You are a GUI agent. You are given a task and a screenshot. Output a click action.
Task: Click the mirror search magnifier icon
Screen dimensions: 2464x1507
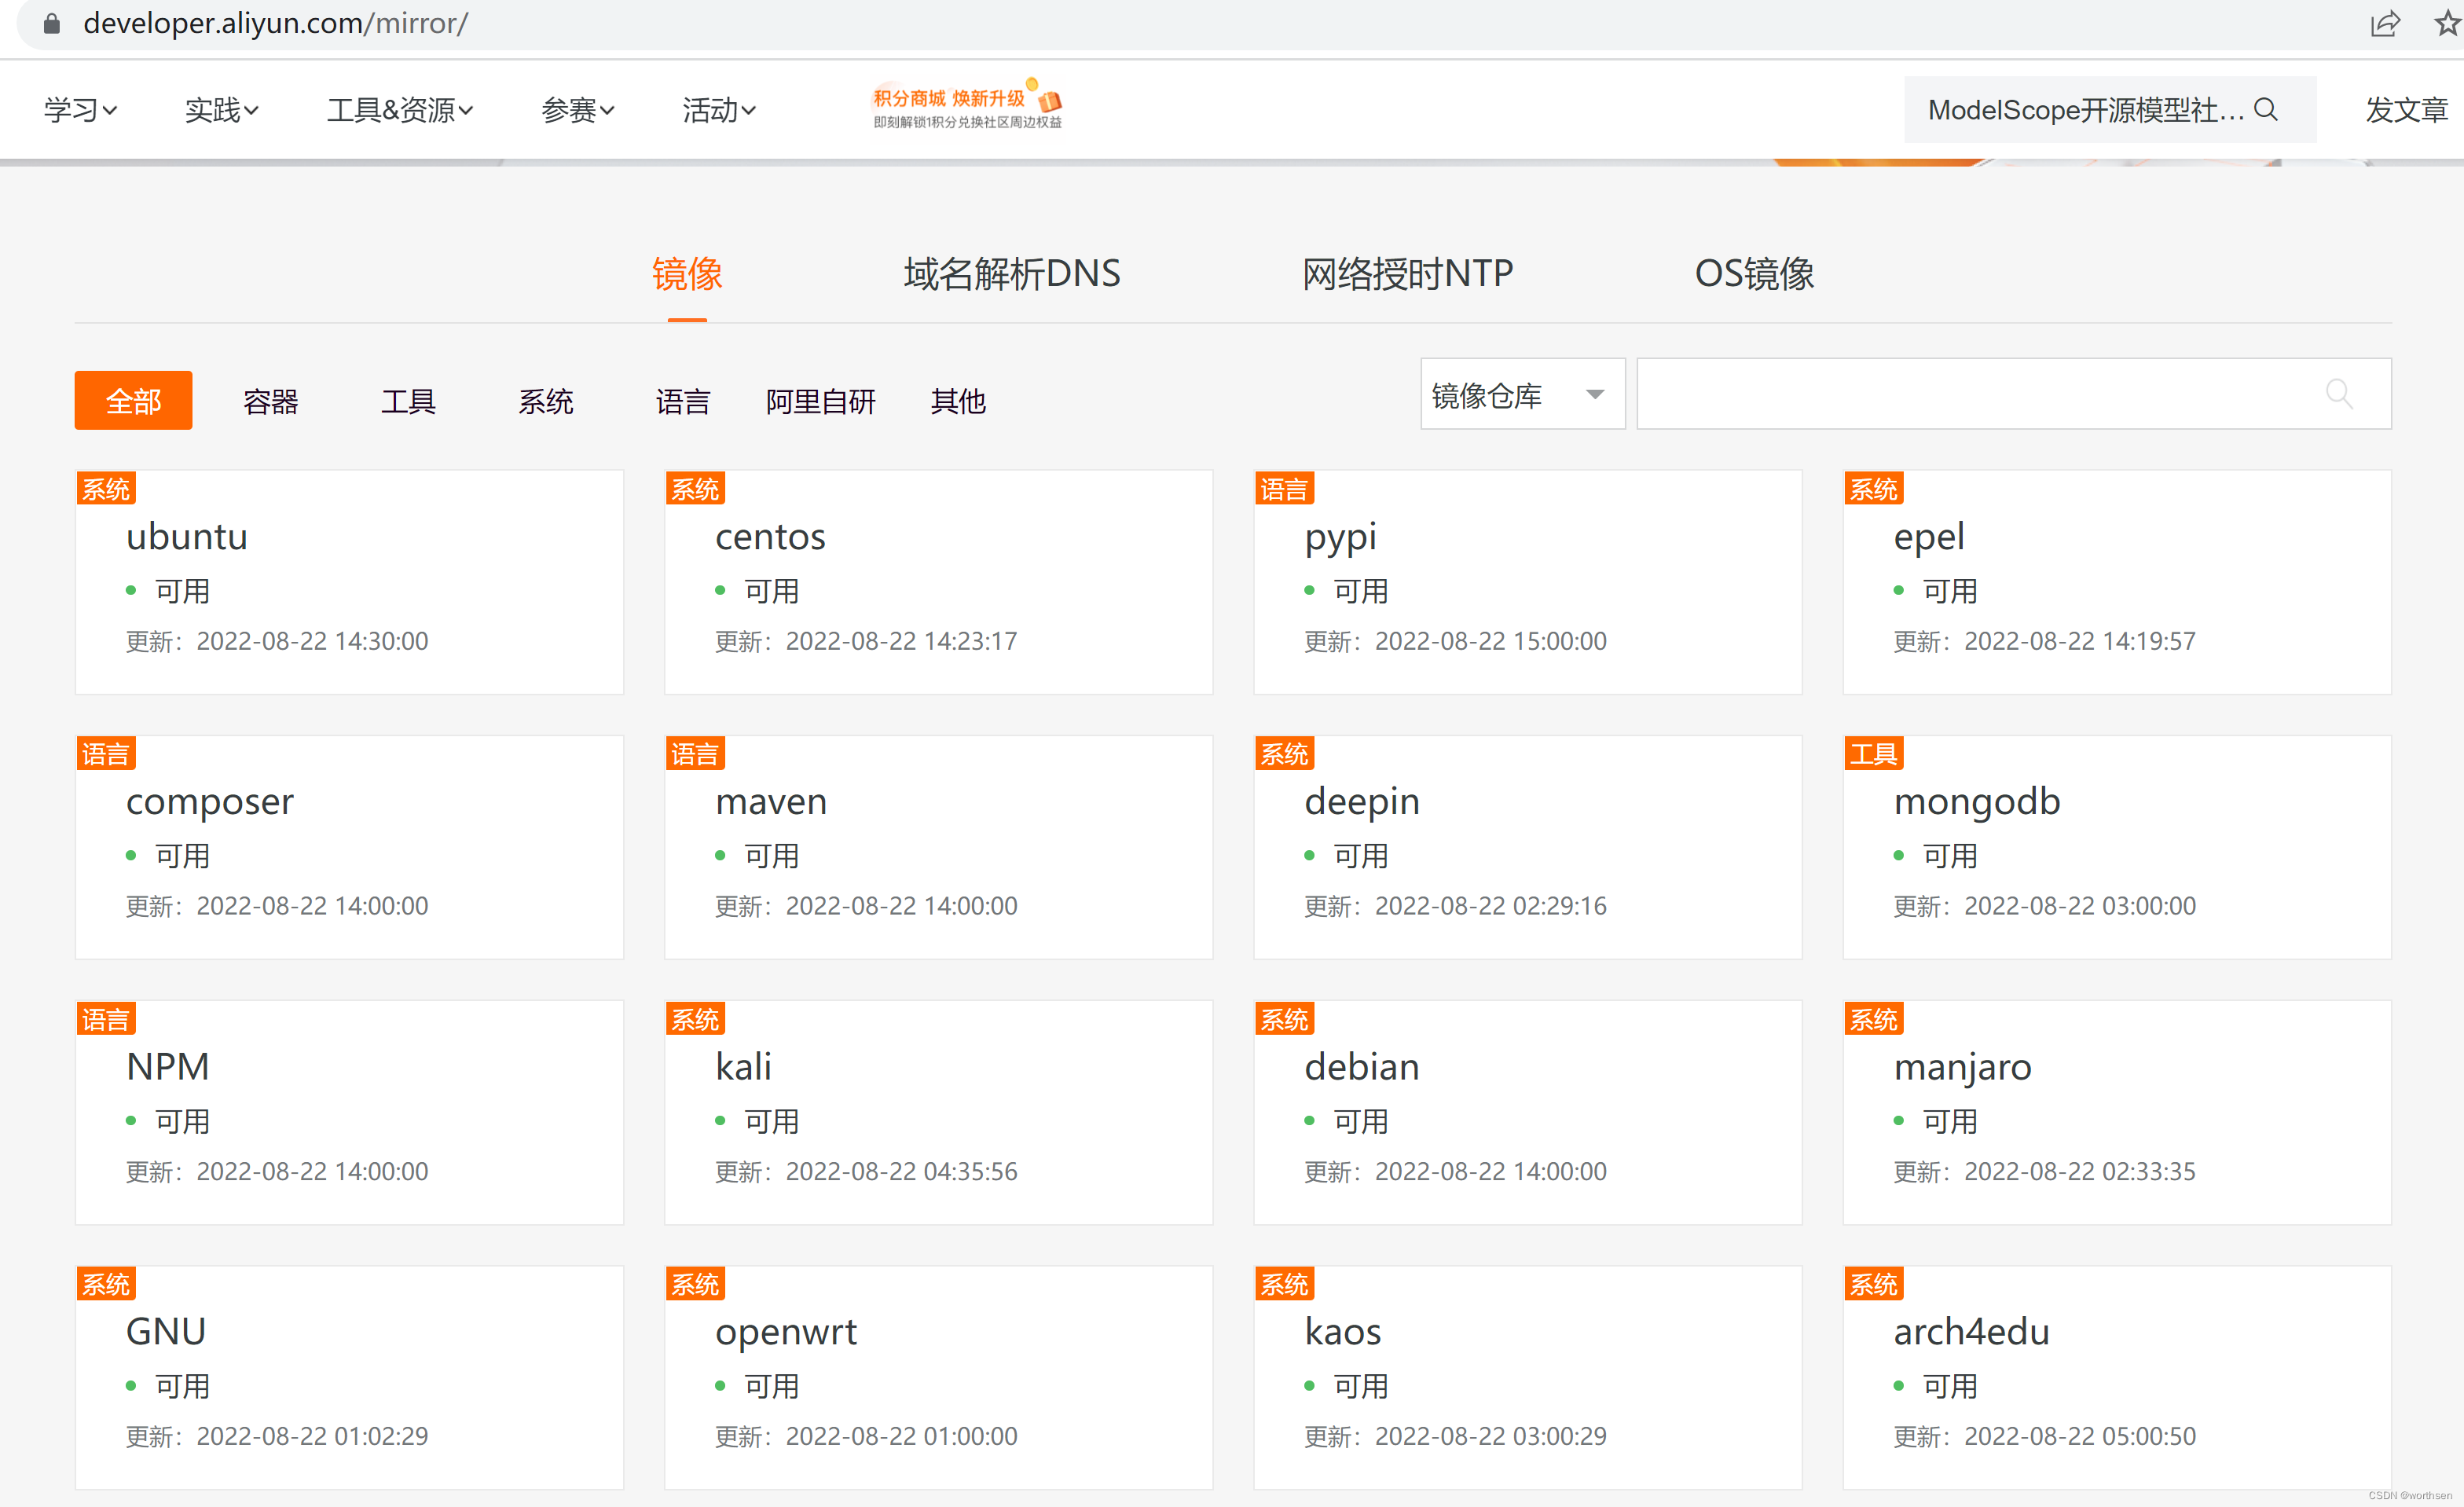click(2338, 394)
